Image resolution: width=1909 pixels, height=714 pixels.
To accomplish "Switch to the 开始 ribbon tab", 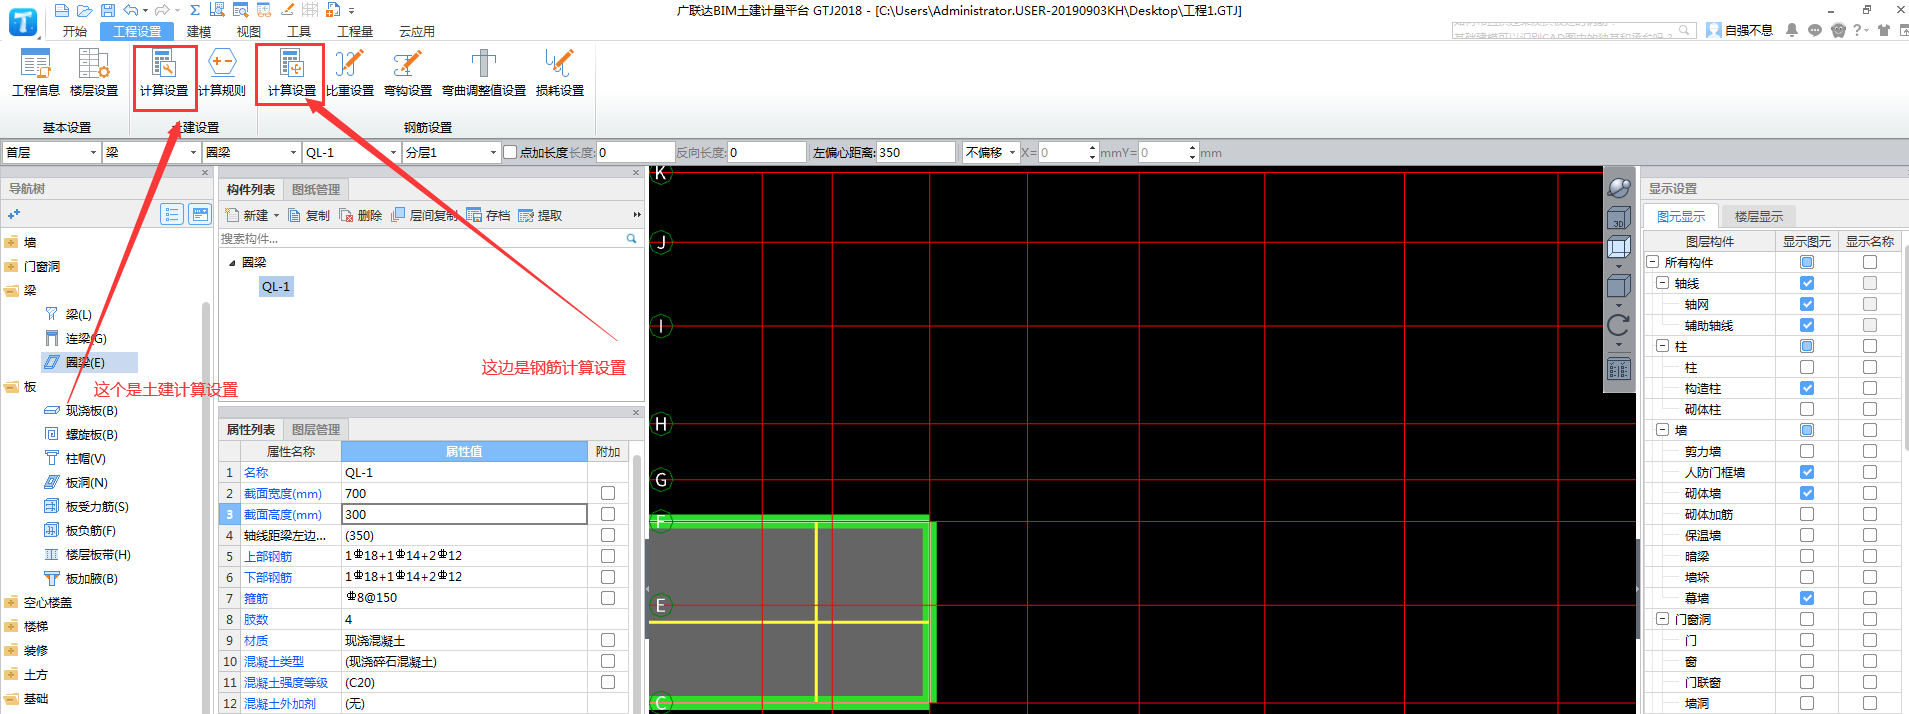I will tap(75, 31).
